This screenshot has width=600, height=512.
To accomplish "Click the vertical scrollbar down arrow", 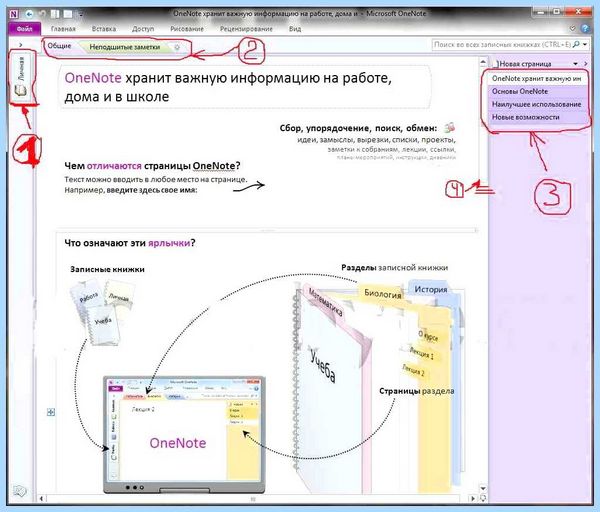I will click(x=483, y=489).
